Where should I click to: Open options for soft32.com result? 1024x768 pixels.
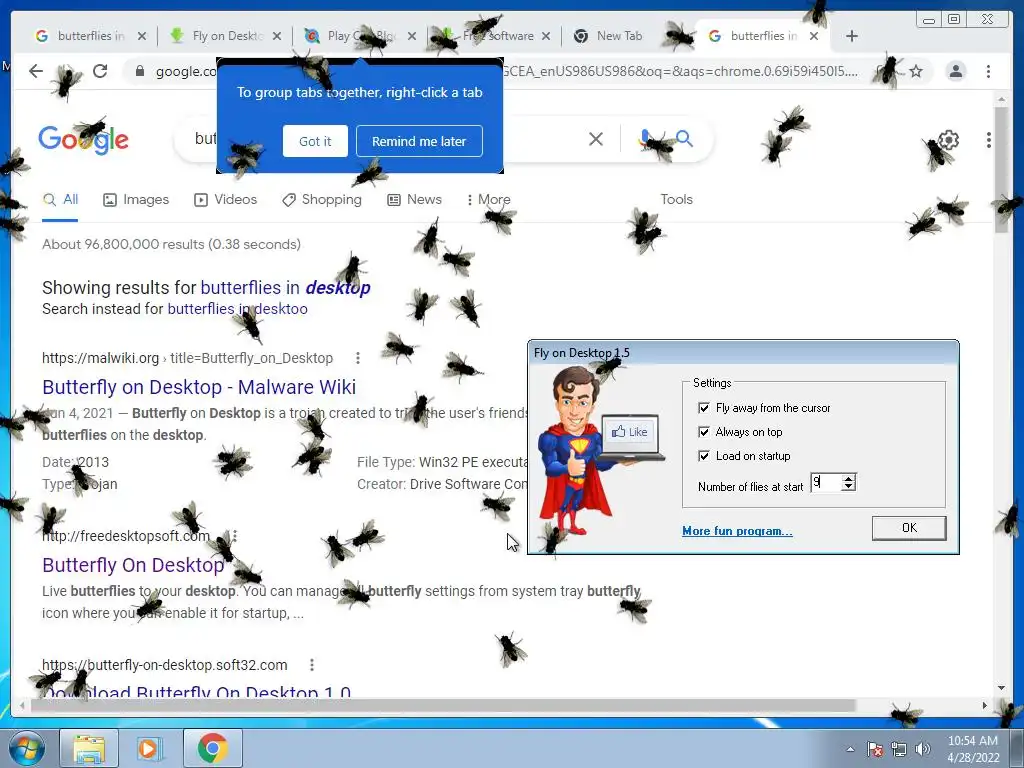pos(312,665)
